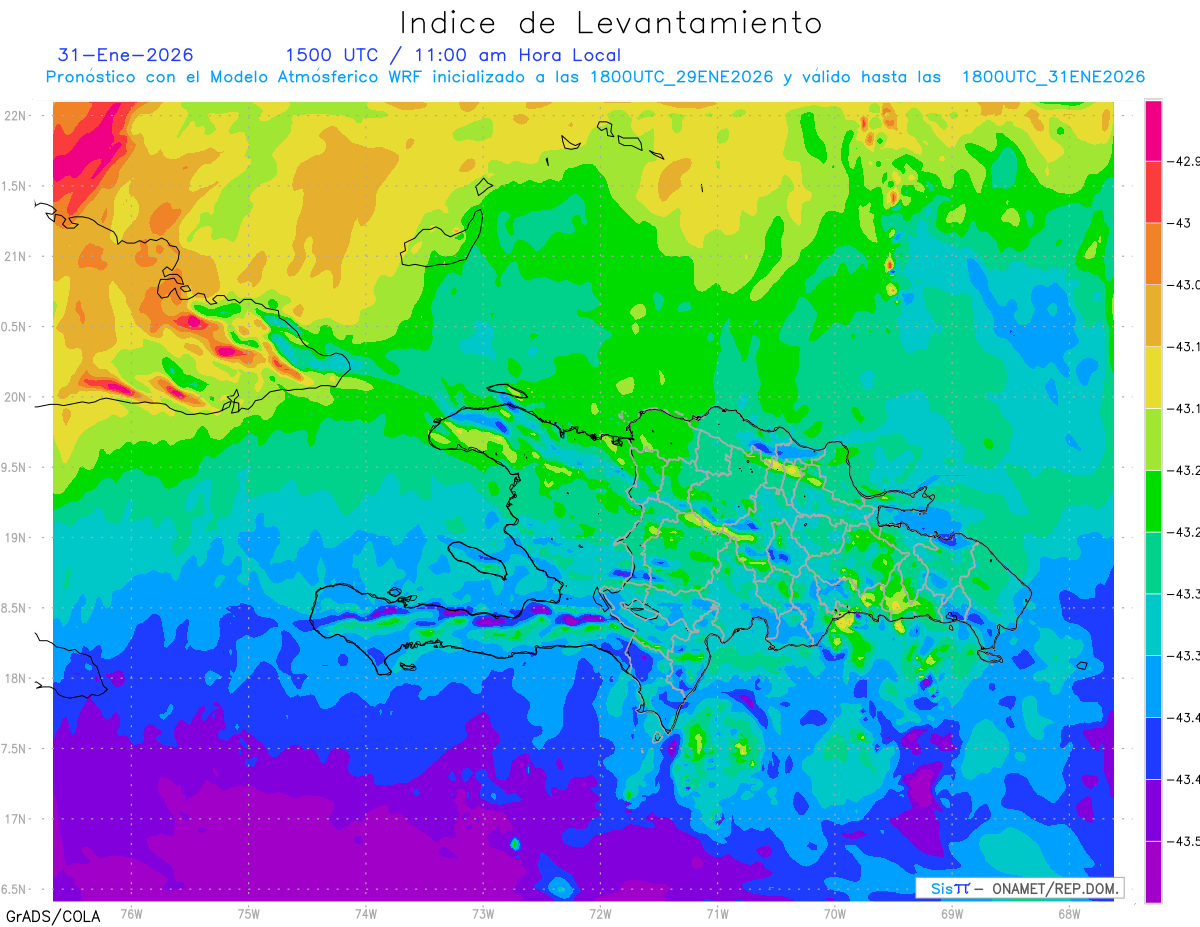Viewport: 1200px width, 927px height.
Task: Click the 72W longitude label
Action: (600, 914)
